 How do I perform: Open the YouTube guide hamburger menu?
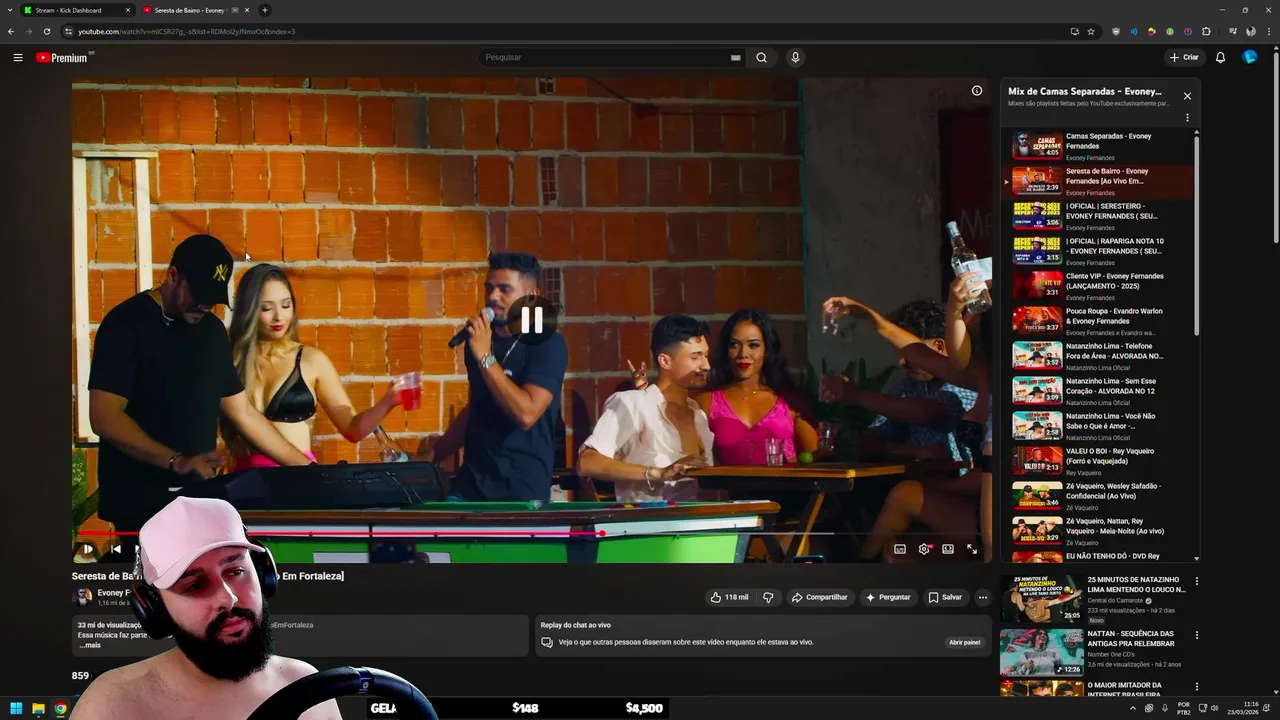17,57
